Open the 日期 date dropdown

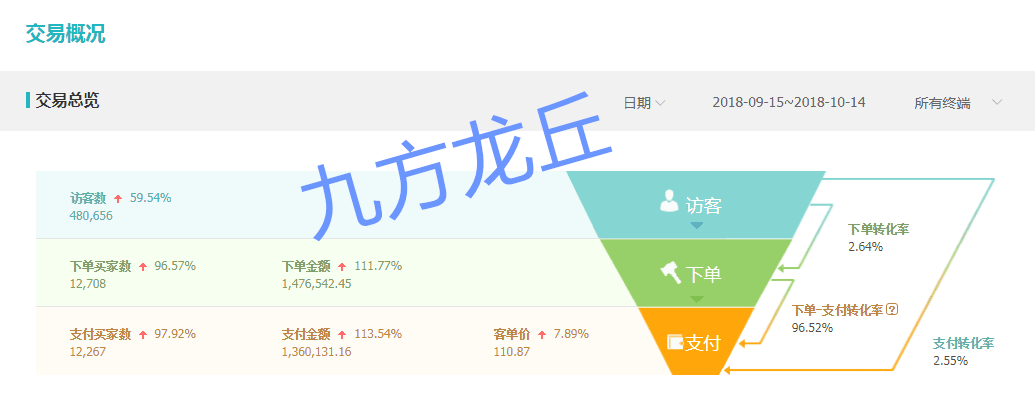coord(644,103)
